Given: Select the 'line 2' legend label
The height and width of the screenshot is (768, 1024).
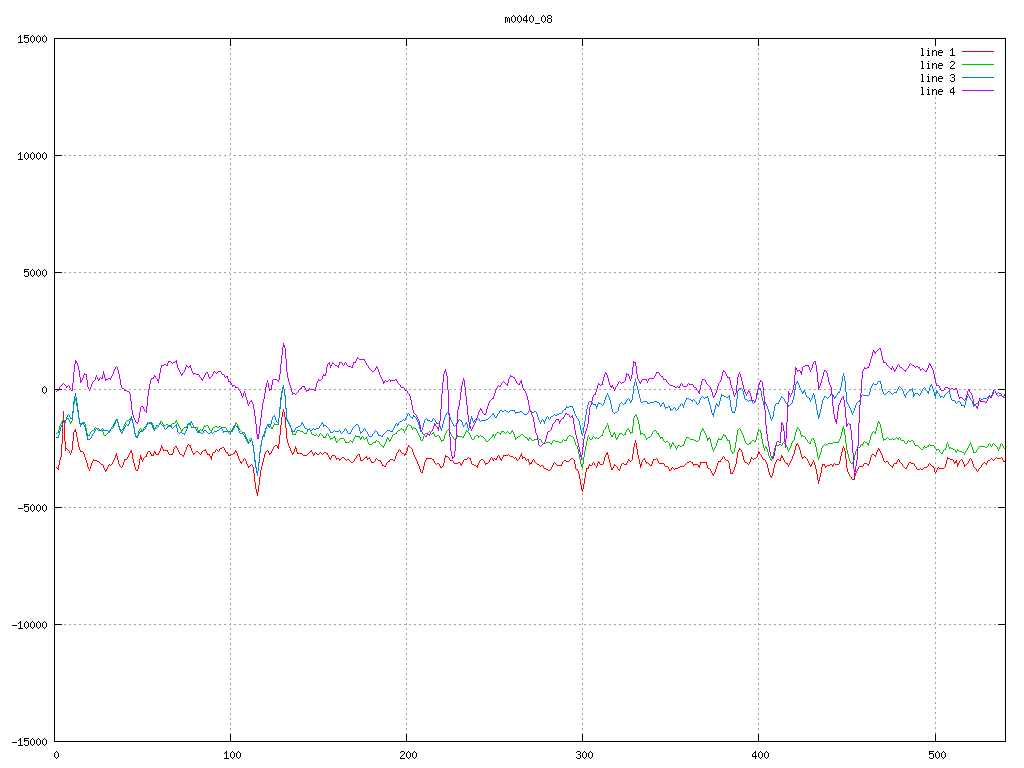Looking at the screenshot, I should (937, 65).
